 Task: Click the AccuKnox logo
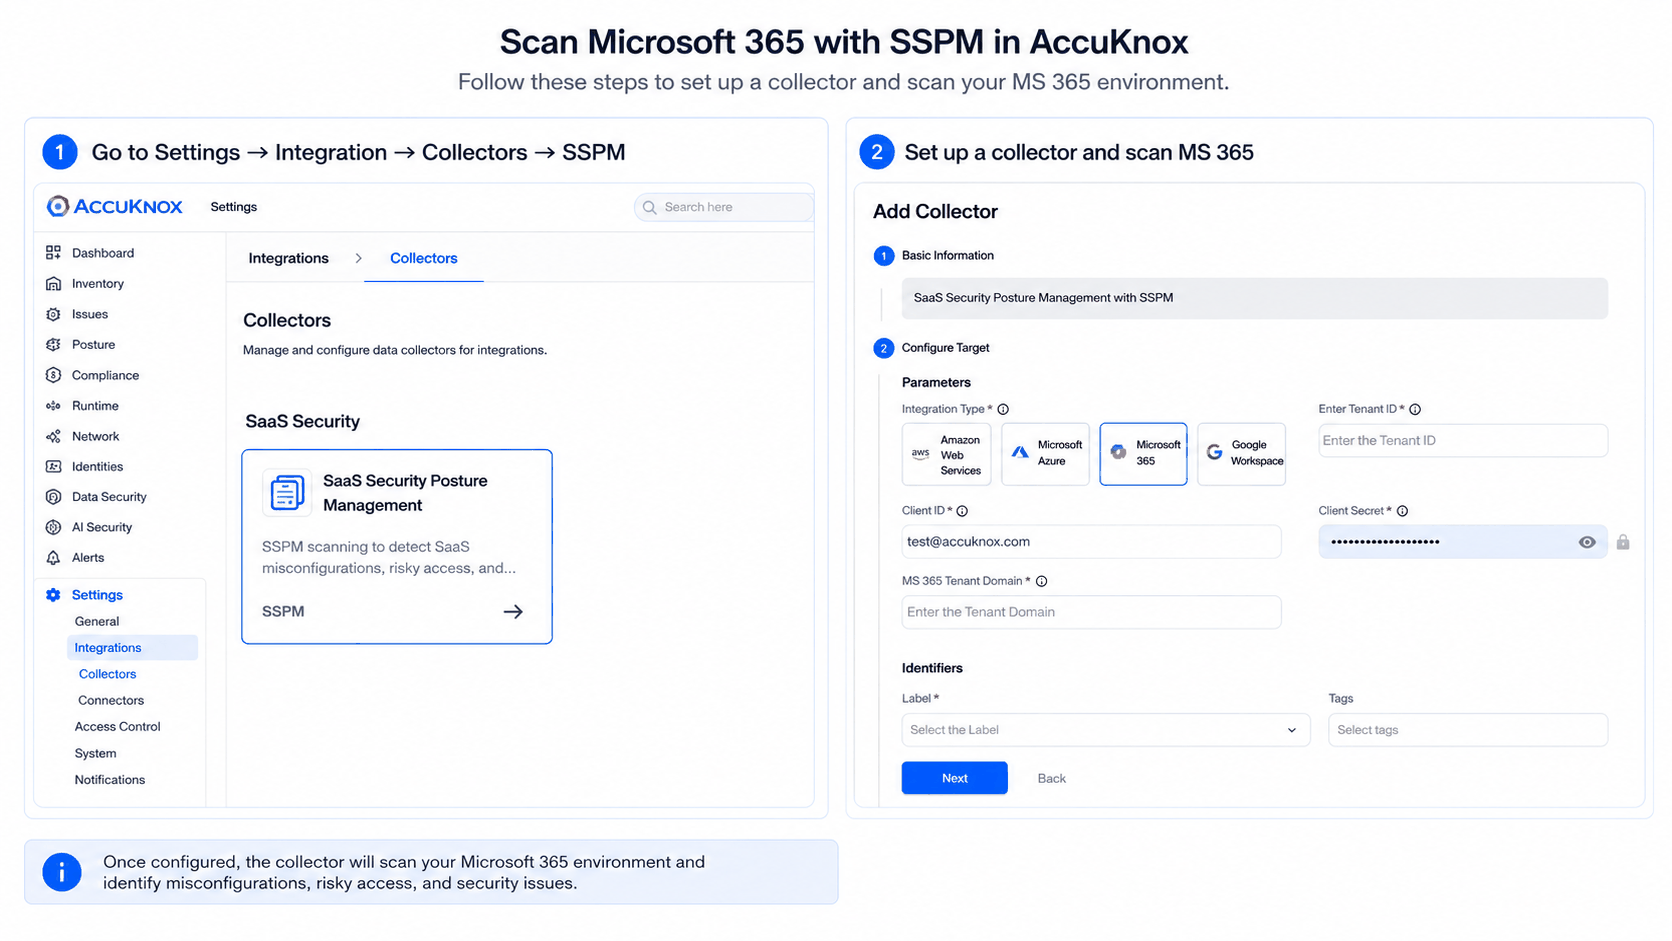coord(114,207)
